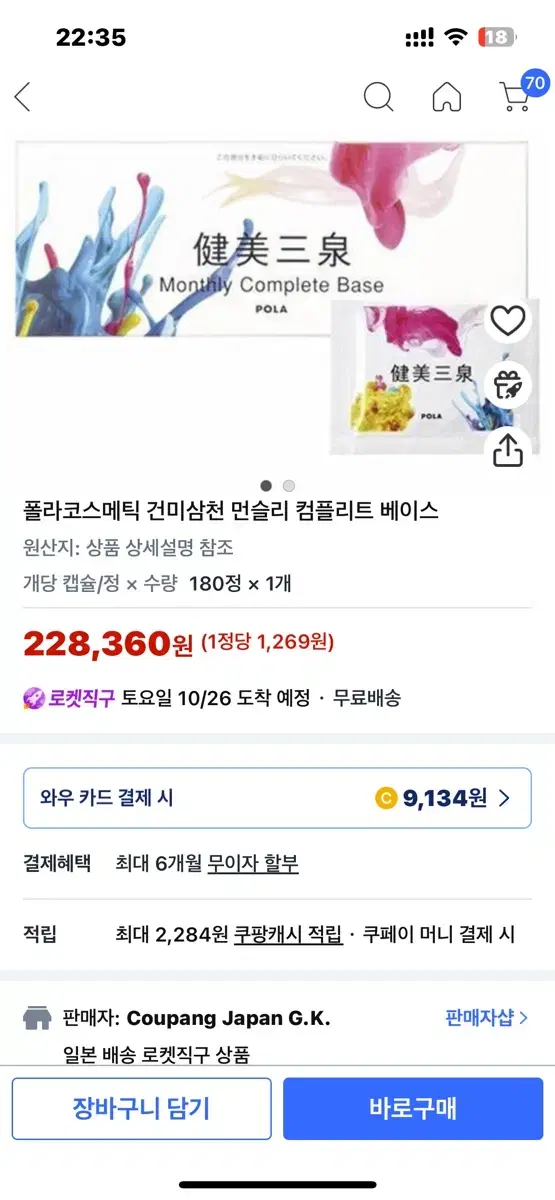Open the 판매자샵 chevron link
This screenshot has height=1200, width=555.
pos(487,1018)
